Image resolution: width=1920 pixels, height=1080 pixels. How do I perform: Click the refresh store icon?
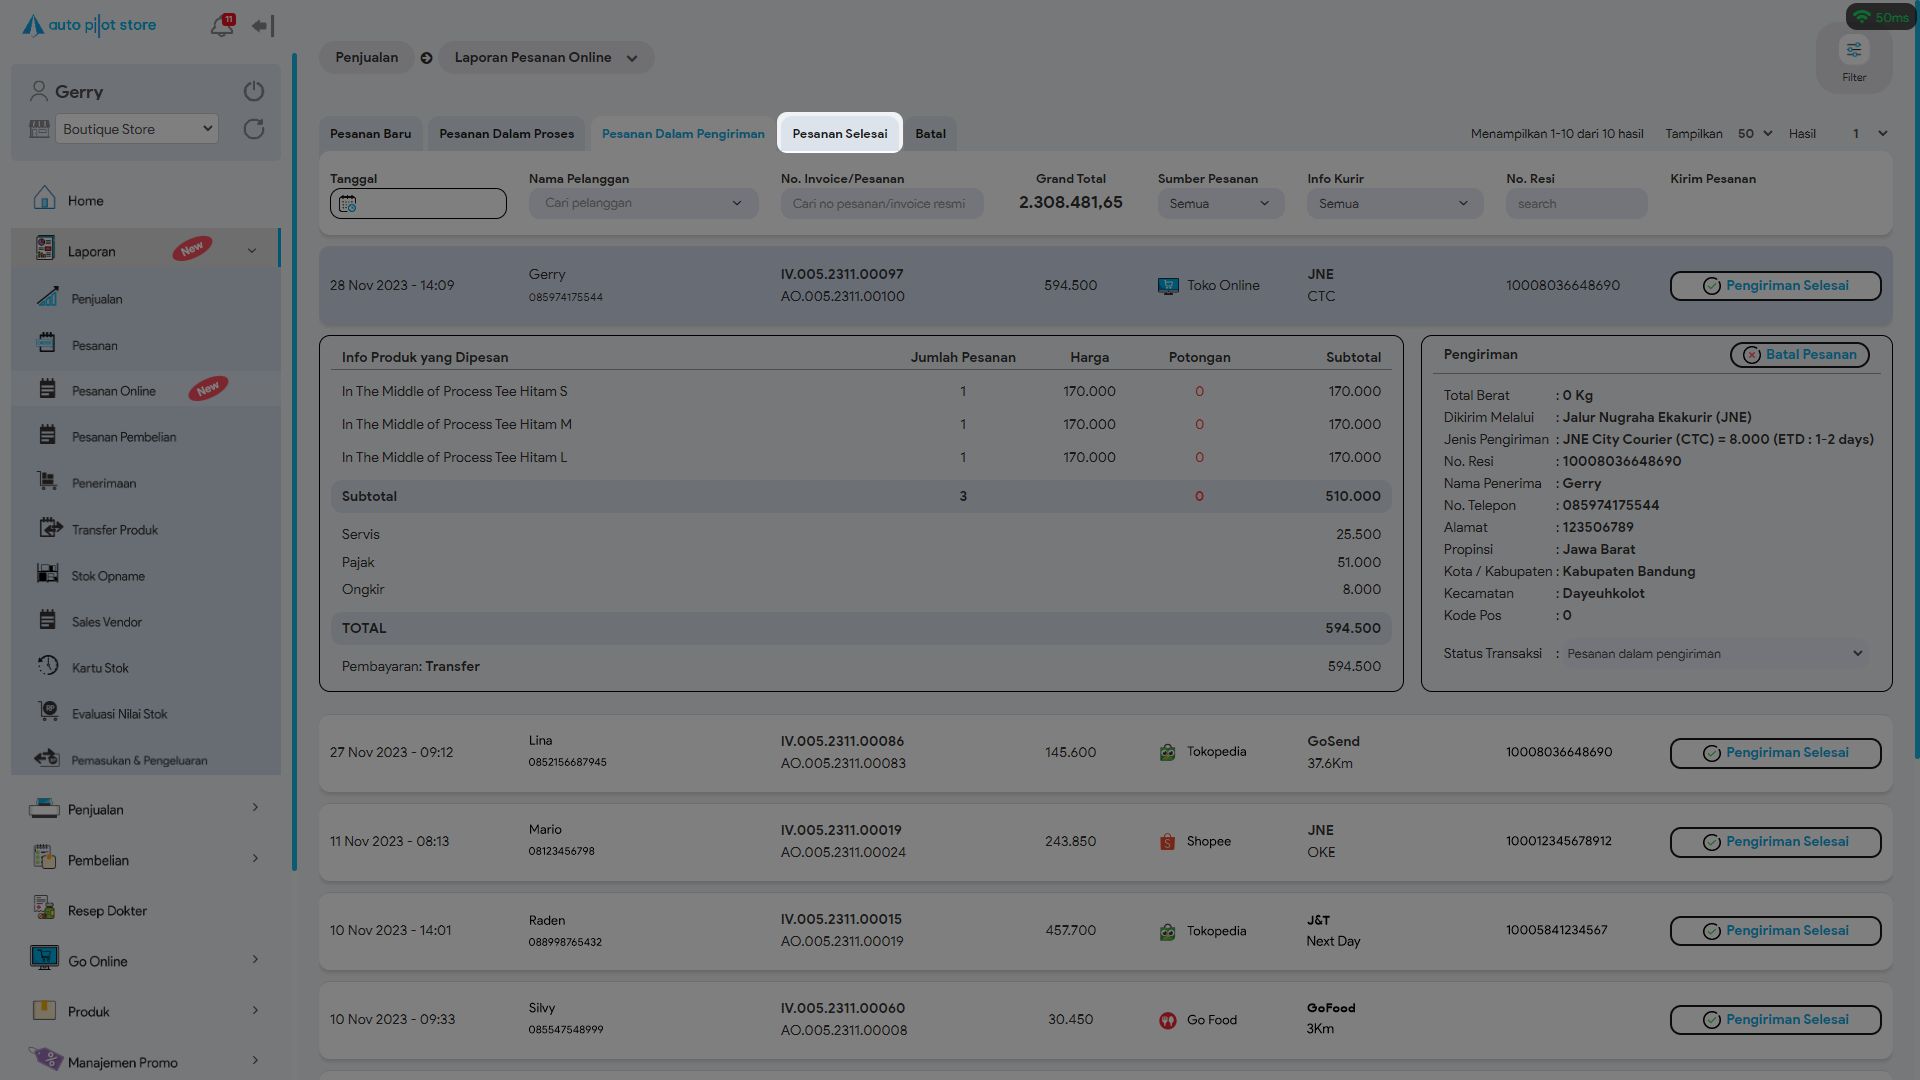point(254,129)
